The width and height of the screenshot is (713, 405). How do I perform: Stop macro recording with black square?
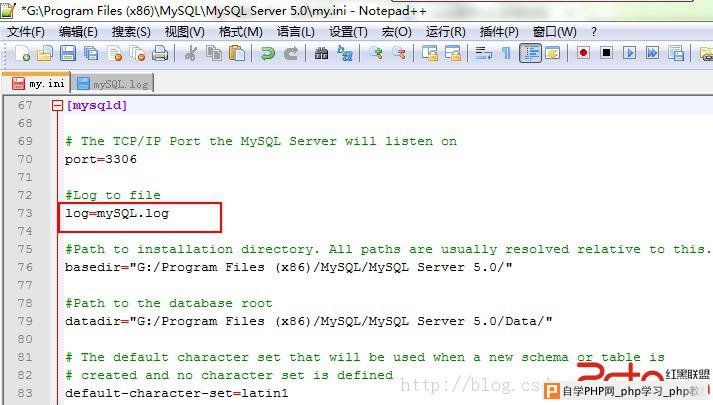606,54
